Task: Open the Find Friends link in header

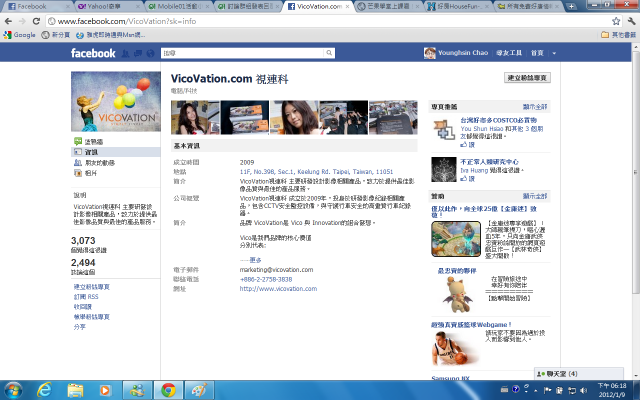Action: tap(509, 53)
